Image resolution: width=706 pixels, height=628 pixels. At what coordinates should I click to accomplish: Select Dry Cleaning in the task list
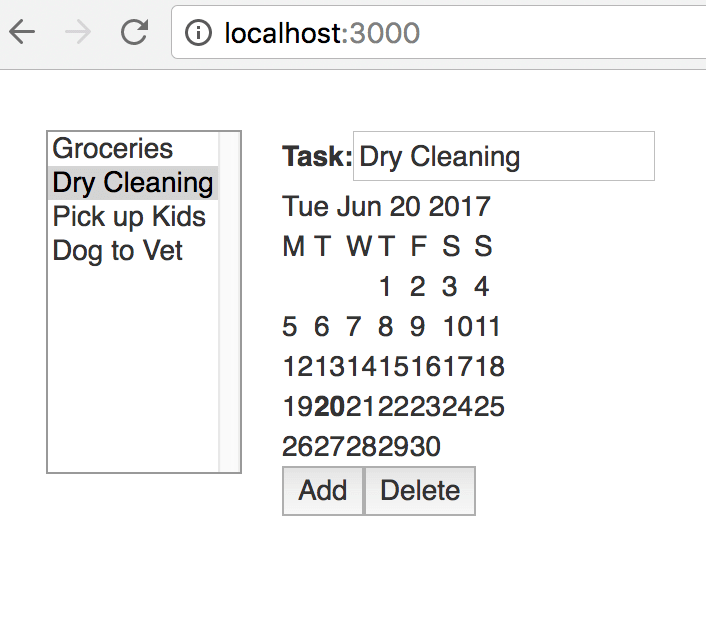point(132,183)
